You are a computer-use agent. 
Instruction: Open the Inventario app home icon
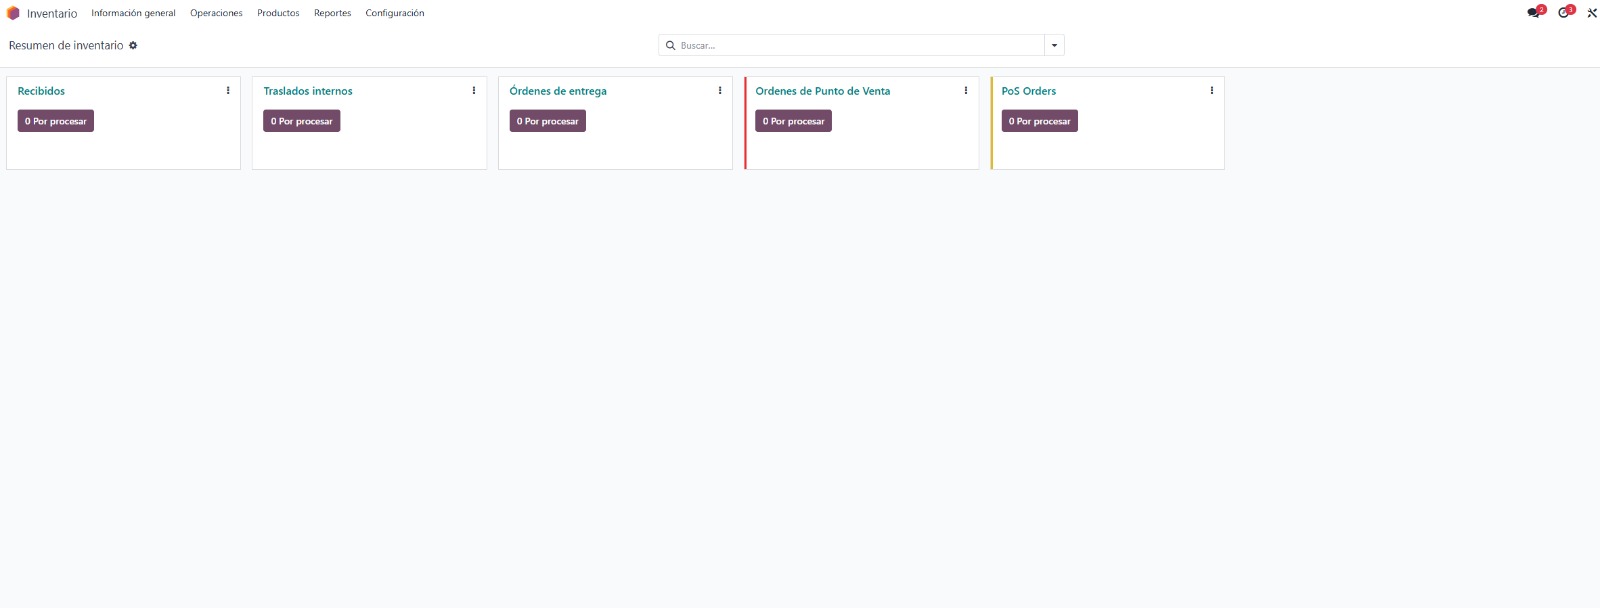pyautogui.click(x=13, y=13)
